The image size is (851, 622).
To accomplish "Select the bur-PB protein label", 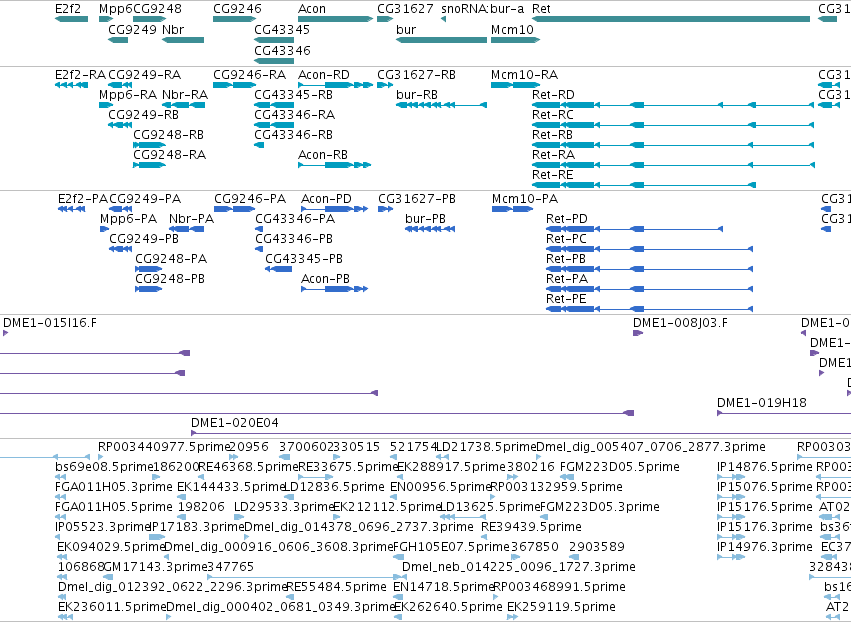I will [x=425, y=219].
